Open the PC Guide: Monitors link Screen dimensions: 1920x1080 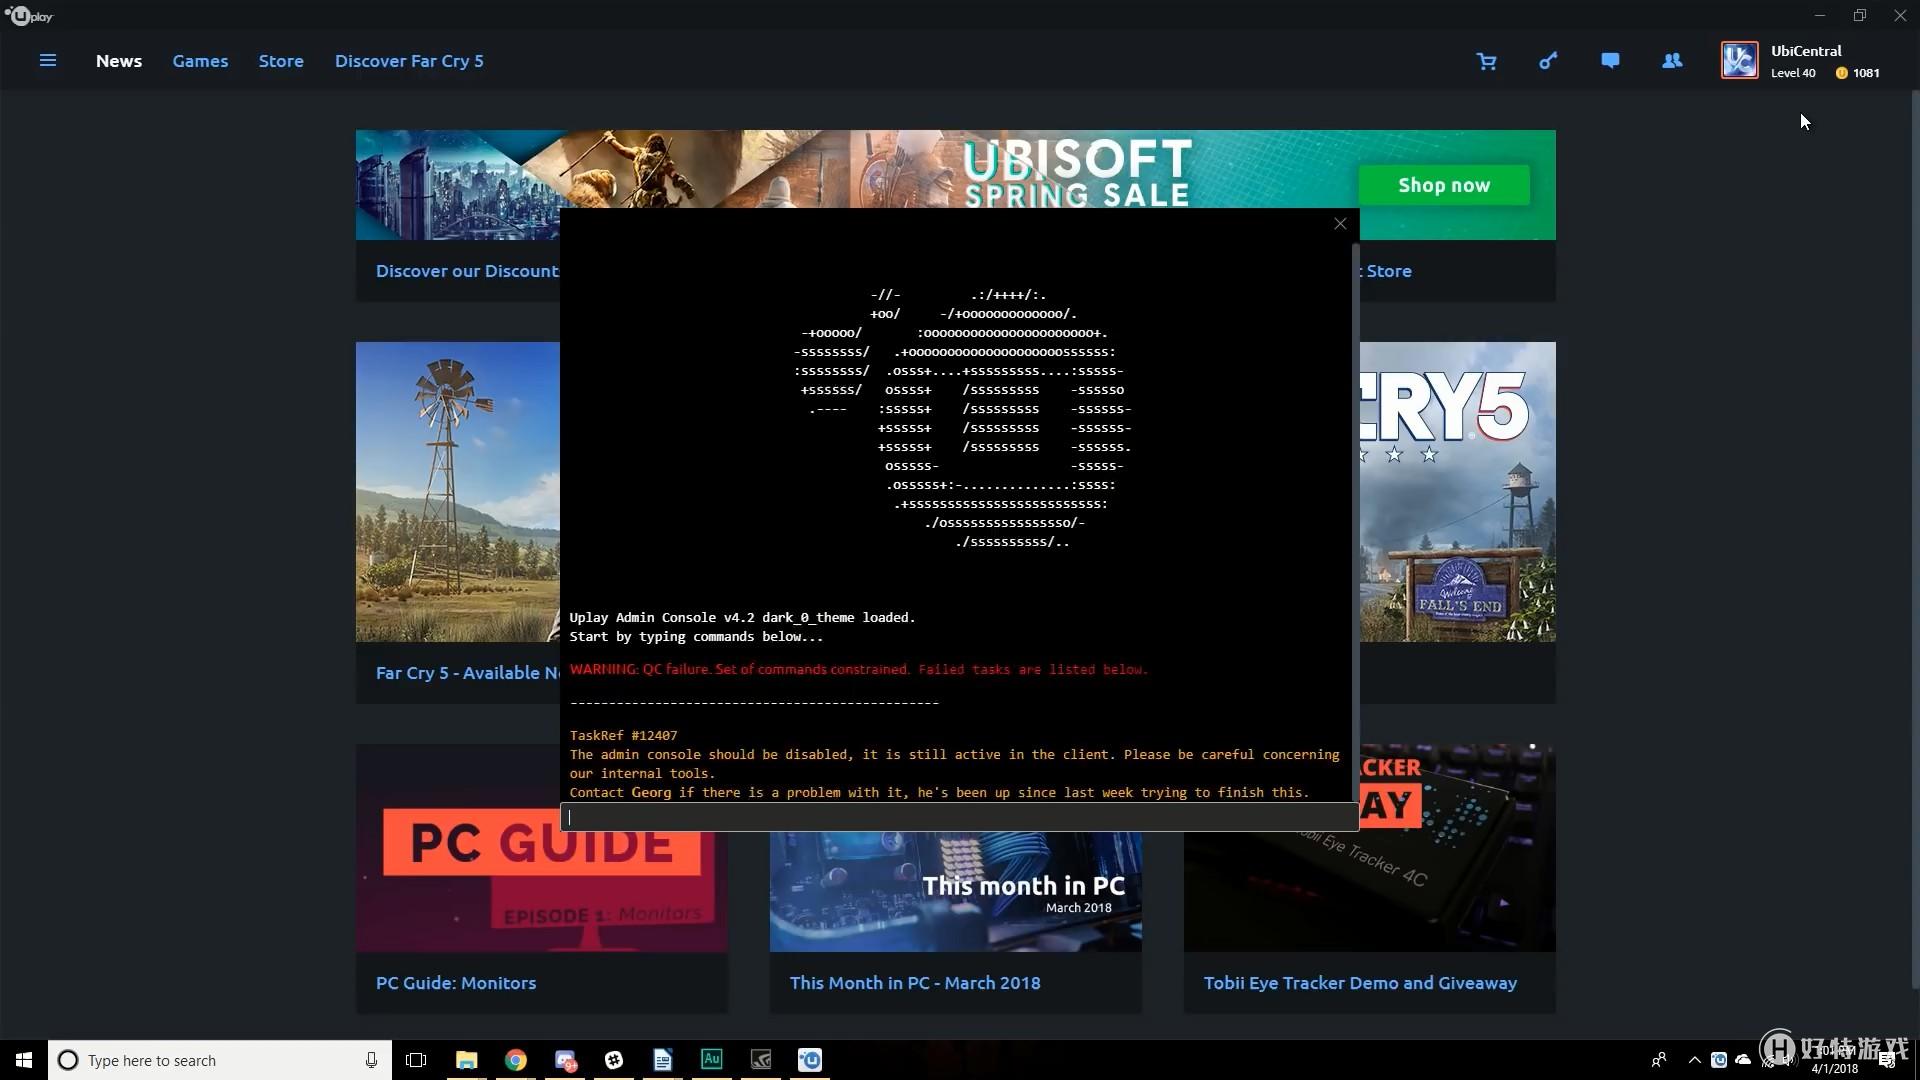456,983
